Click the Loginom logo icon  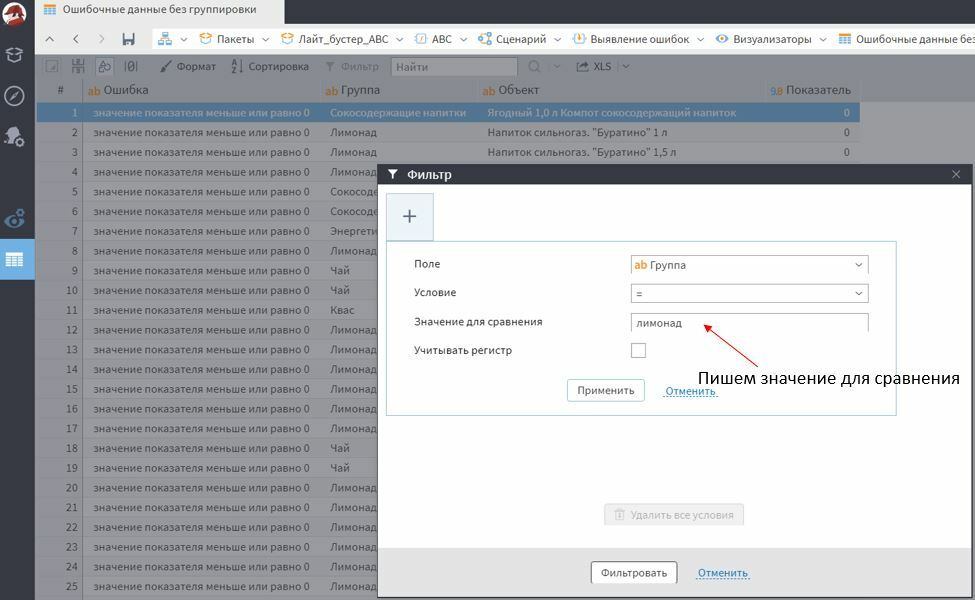[x=14, y=14]
